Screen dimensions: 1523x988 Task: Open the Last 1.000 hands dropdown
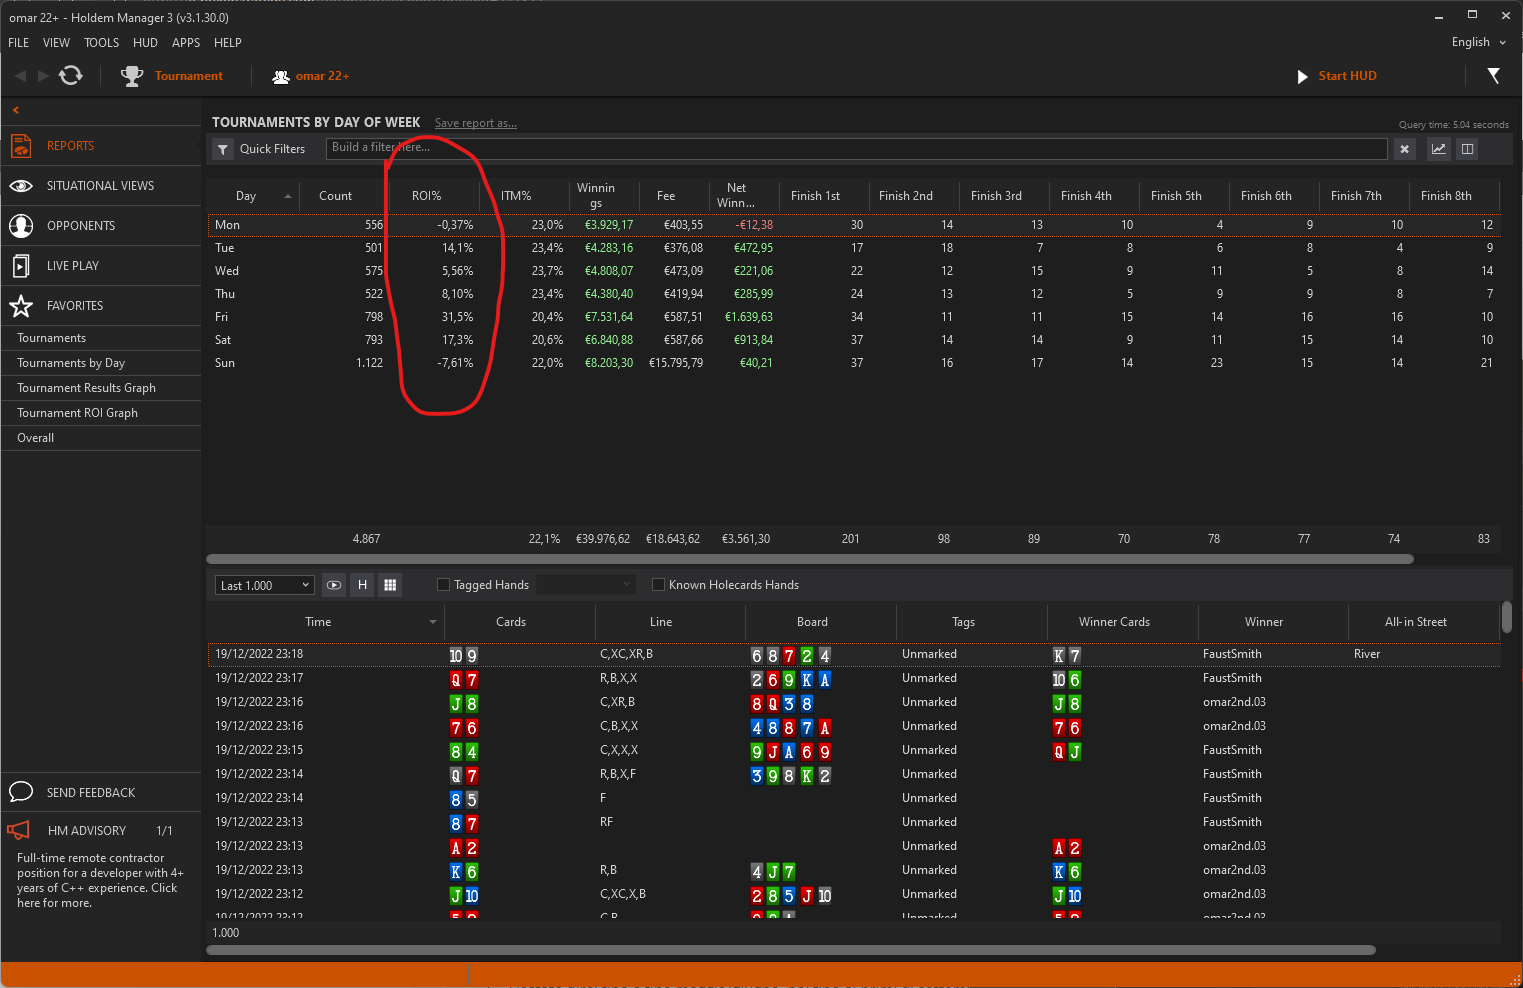coord(265,585)
